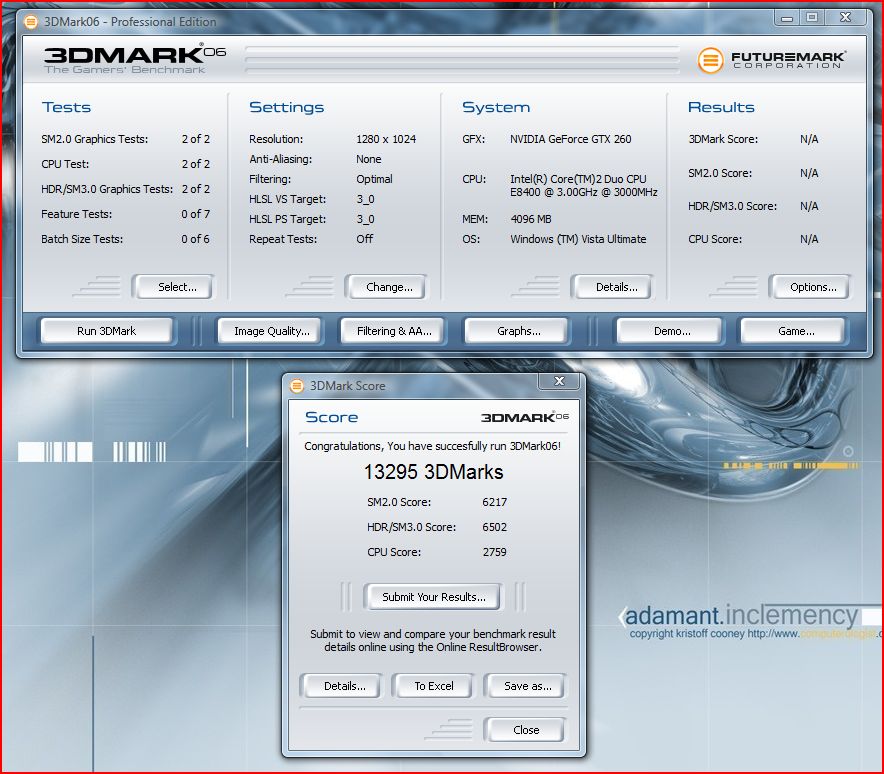Close the 3DMark06 main window
The image size is (884, 774).
point(845,18)
